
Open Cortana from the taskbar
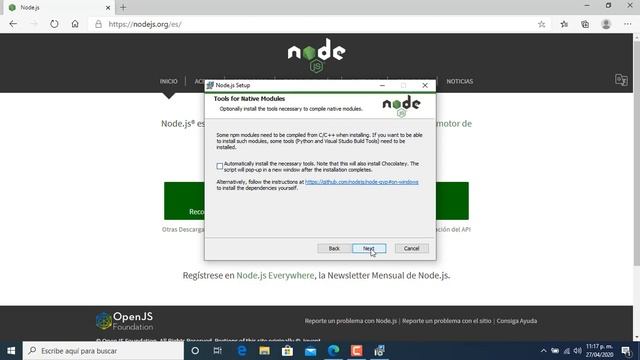(x=195, y=351)
